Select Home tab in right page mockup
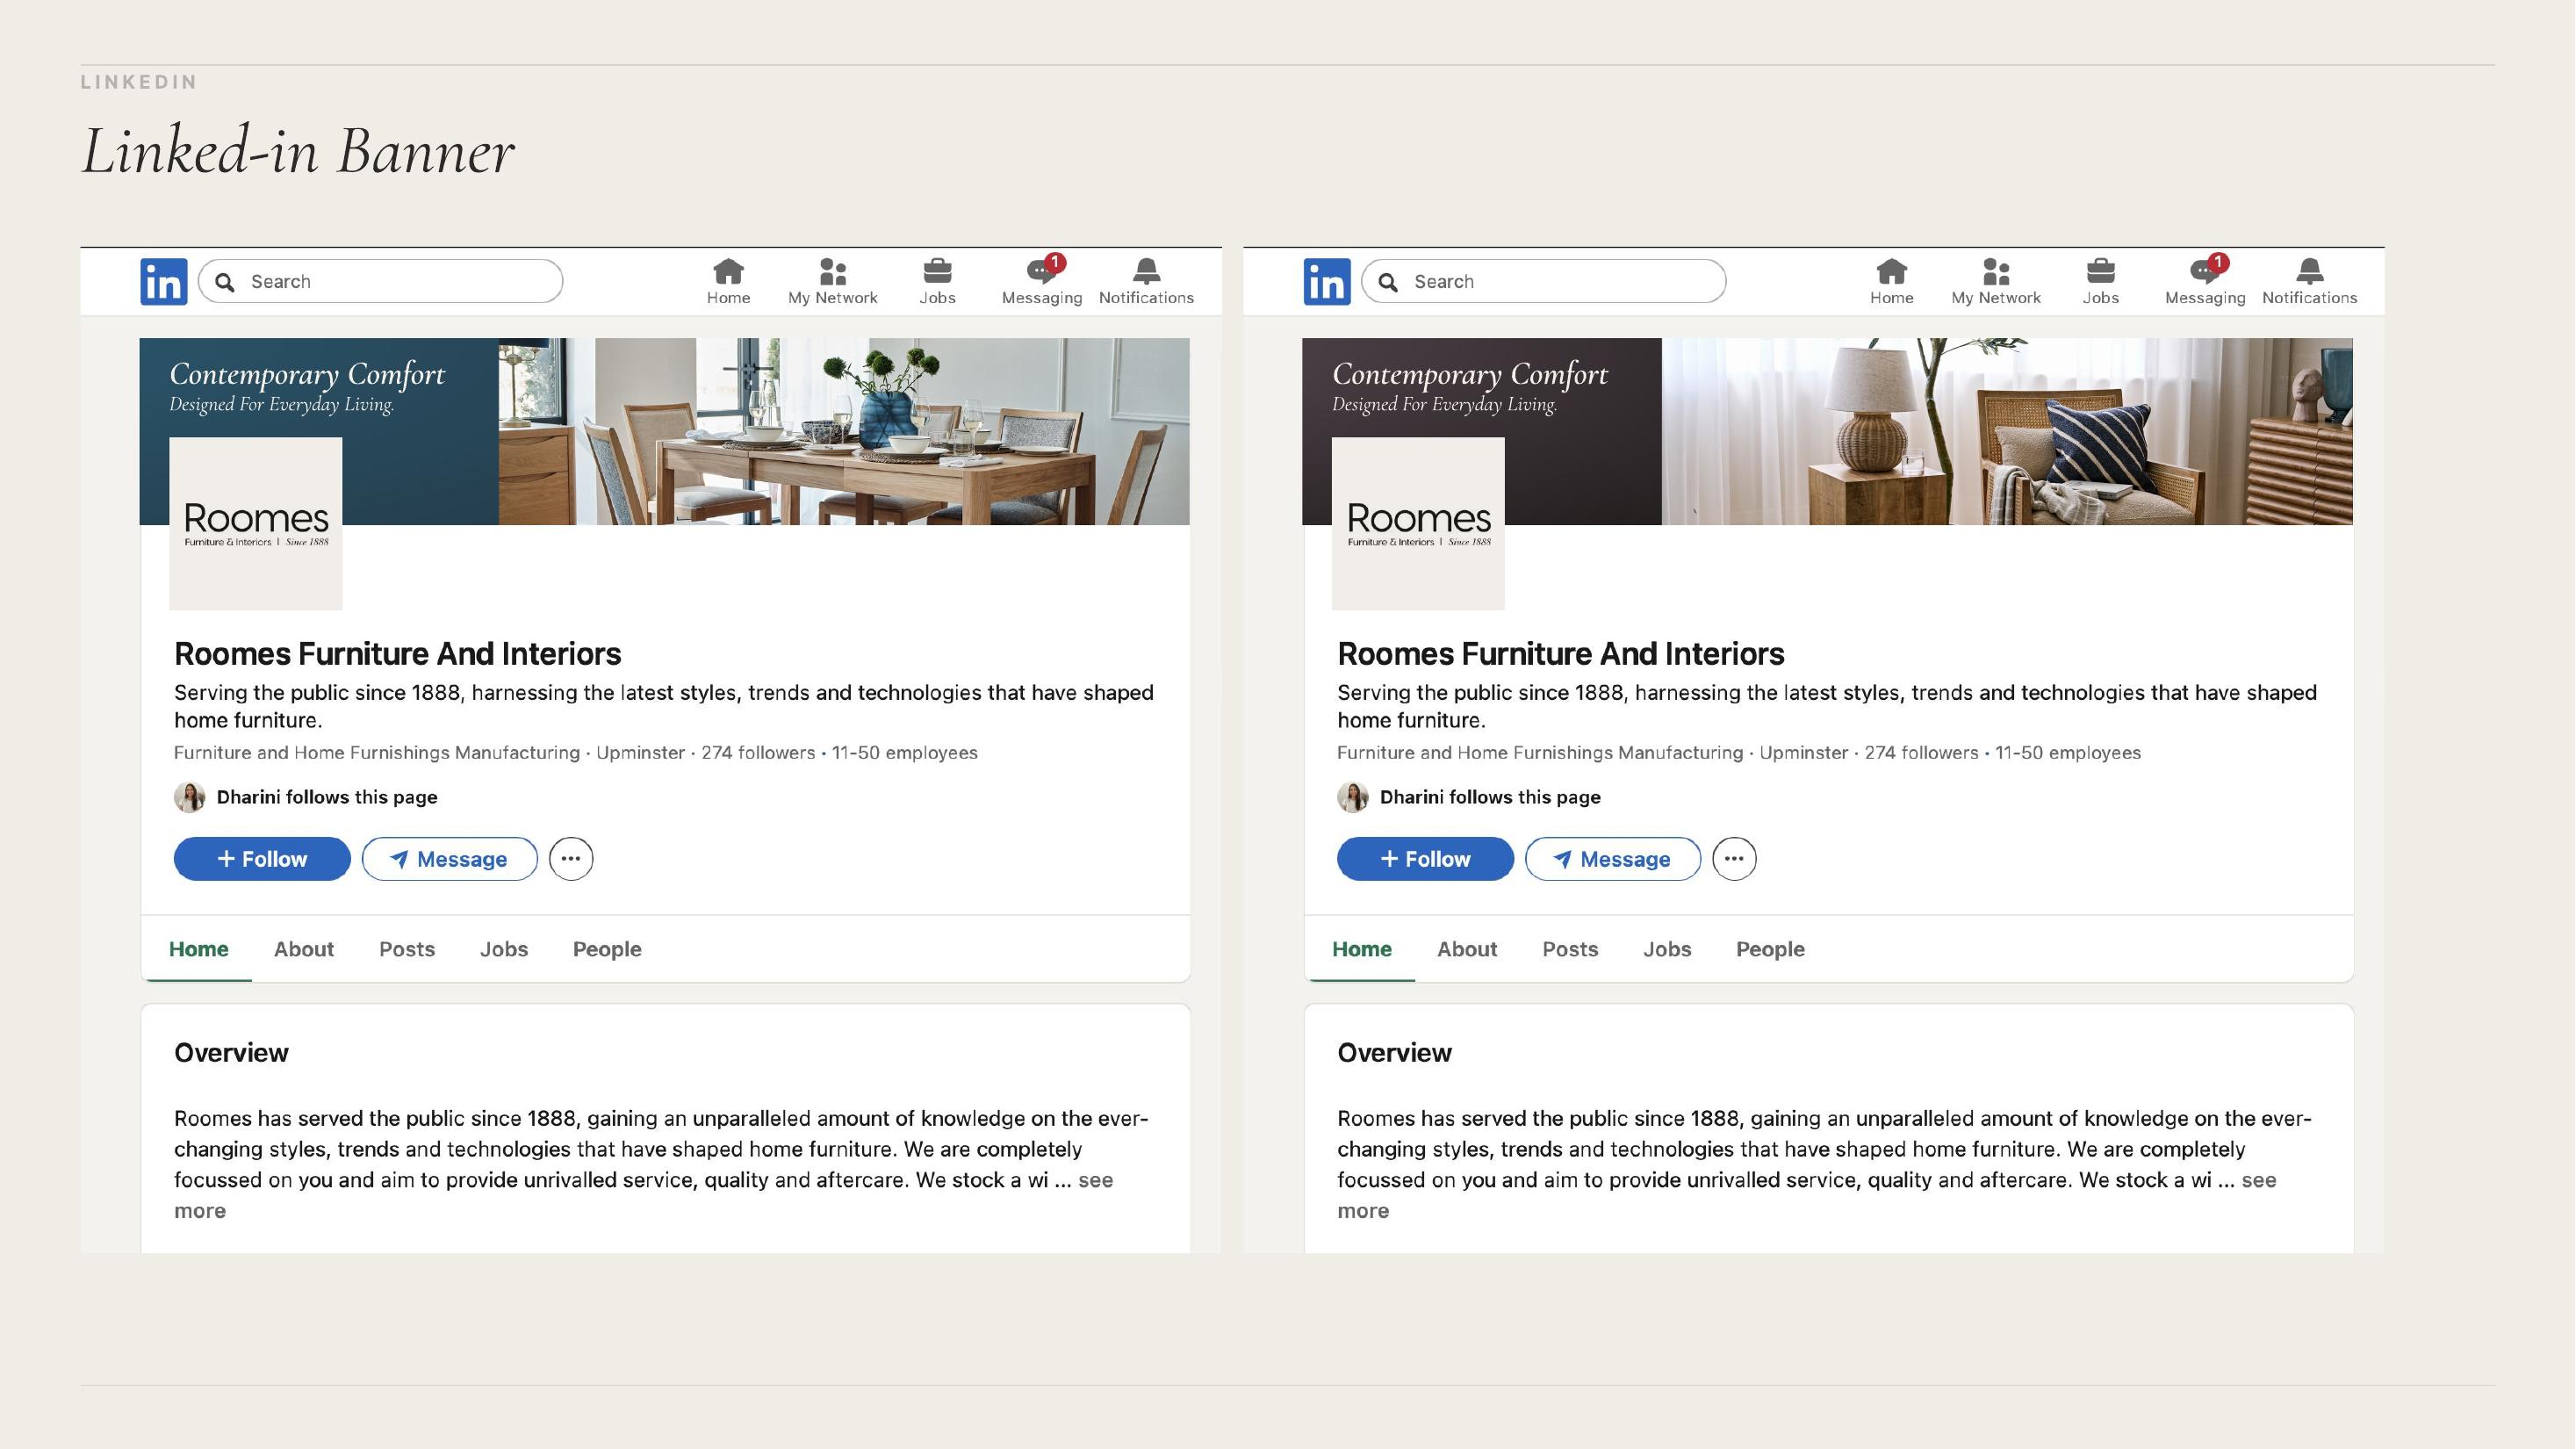This screenshot has width=2576, height=1449. coord(1361,949)
